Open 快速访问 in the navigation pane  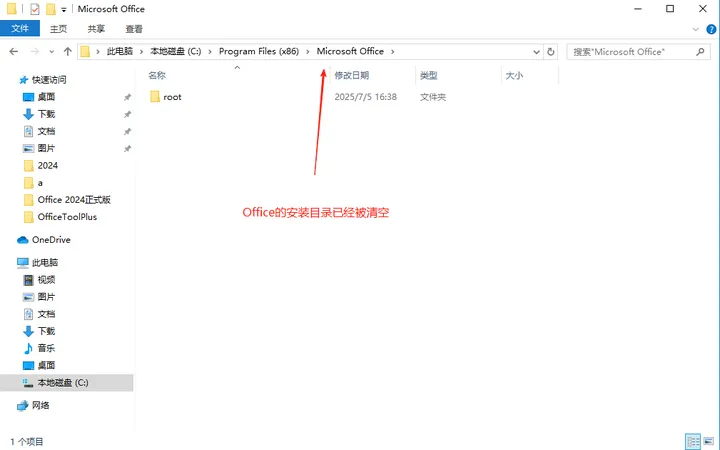(x=49, y=80)
